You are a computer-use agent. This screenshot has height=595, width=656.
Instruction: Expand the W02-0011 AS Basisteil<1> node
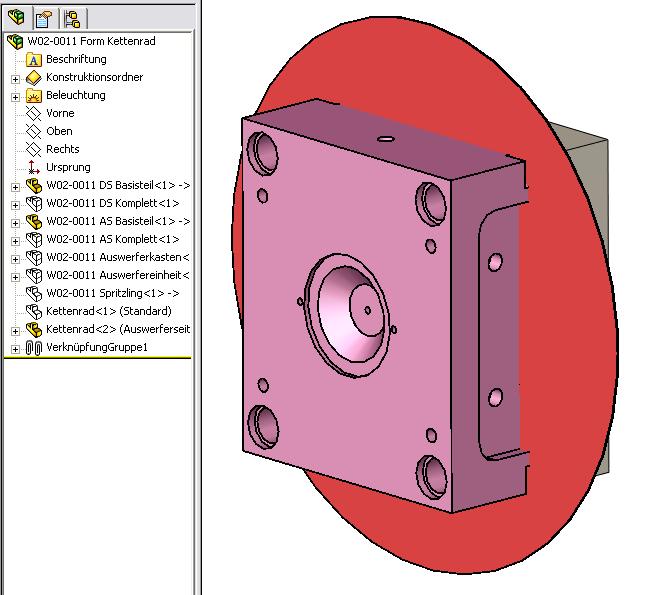pyautogui.click(x=15, y=223)
